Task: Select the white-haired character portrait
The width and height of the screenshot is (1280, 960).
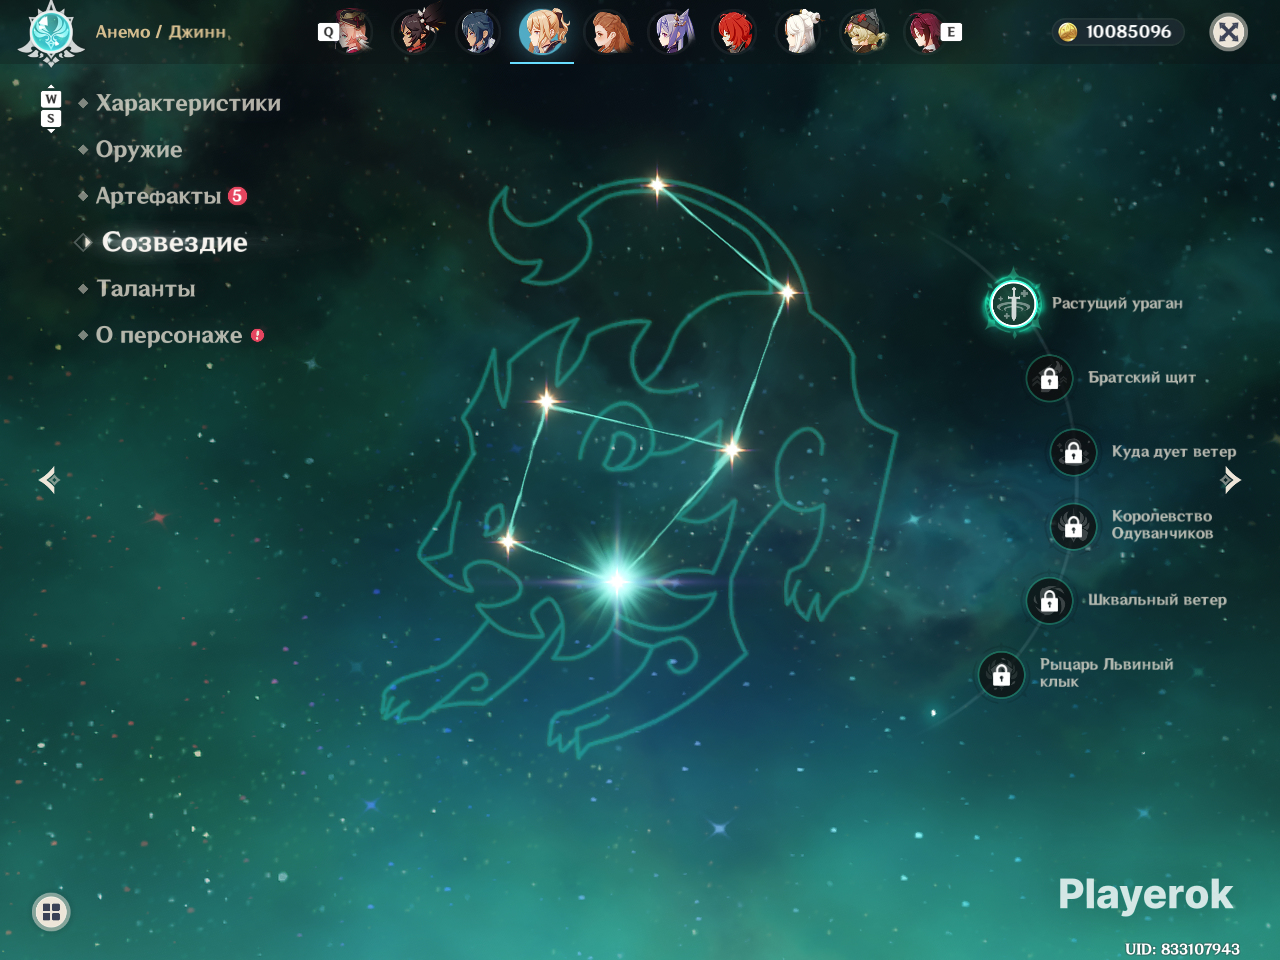Action: pos(799,32)
